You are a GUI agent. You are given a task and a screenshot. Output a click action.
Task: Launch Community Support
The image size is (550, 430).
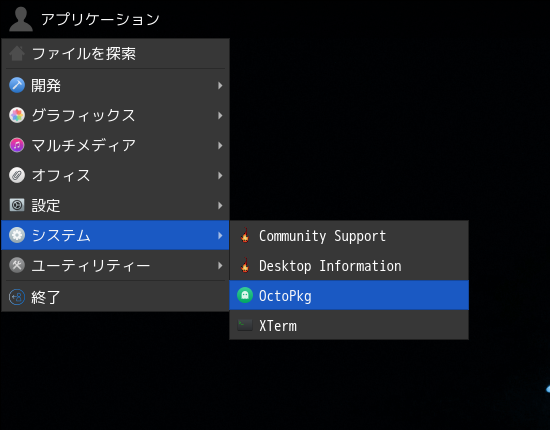(x=349, y=236)
